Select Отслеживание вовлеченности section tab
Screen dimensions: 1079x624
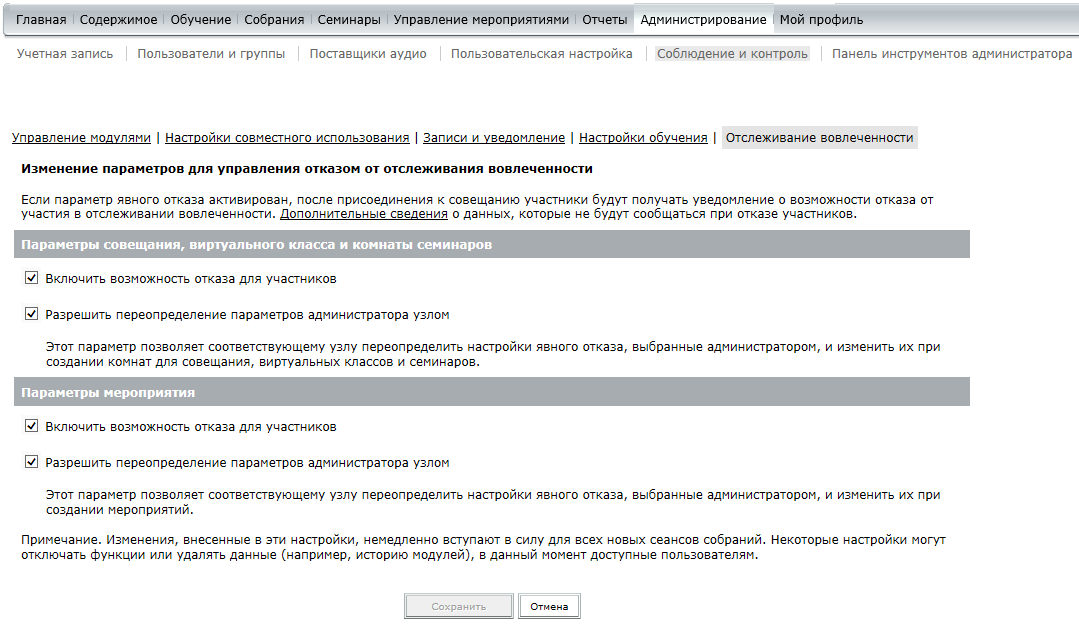tap(820, 138)
